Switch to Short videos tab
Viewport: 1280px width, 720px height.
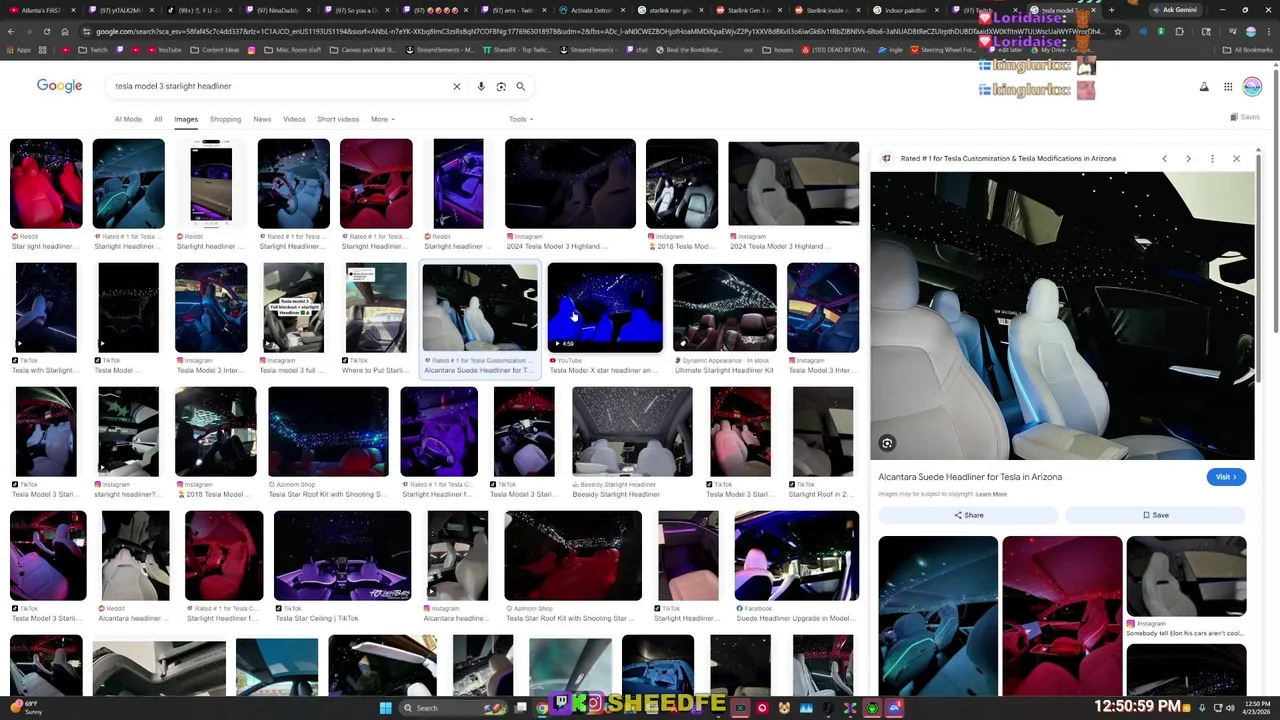point(338,119)
